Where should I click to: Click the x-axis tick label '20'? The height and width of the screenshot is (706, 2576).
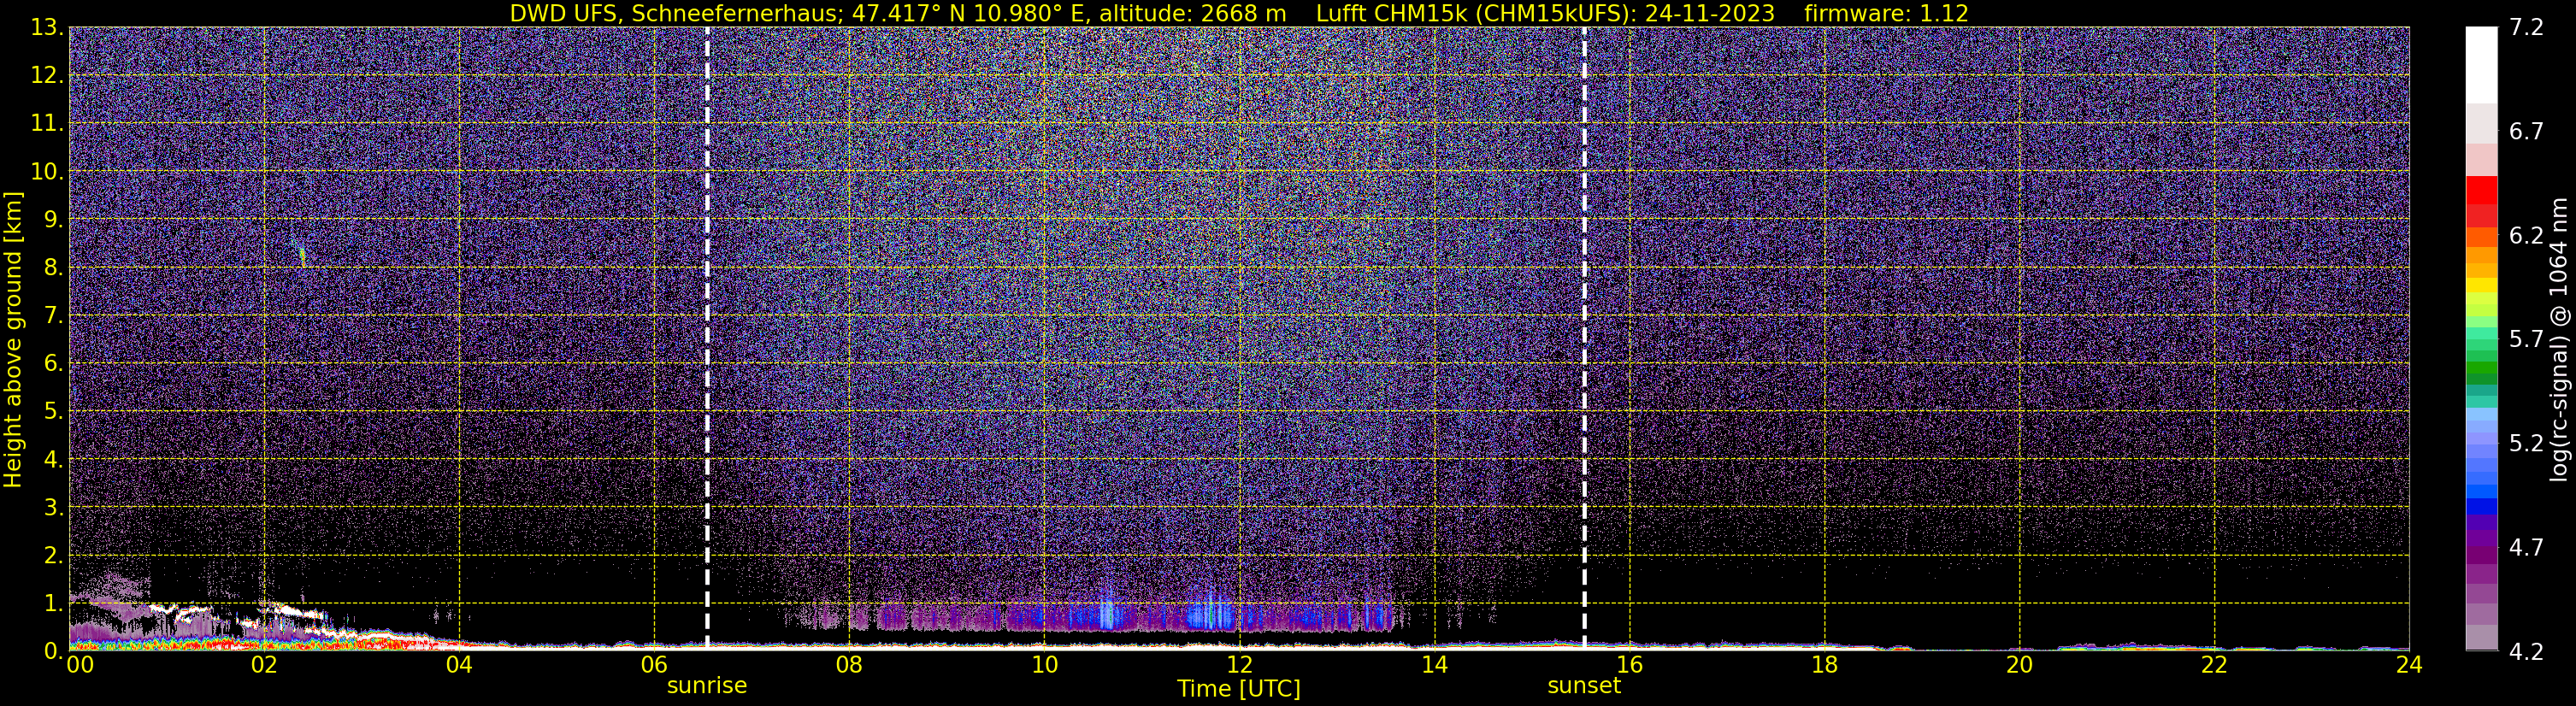[x=2019, y=665]
